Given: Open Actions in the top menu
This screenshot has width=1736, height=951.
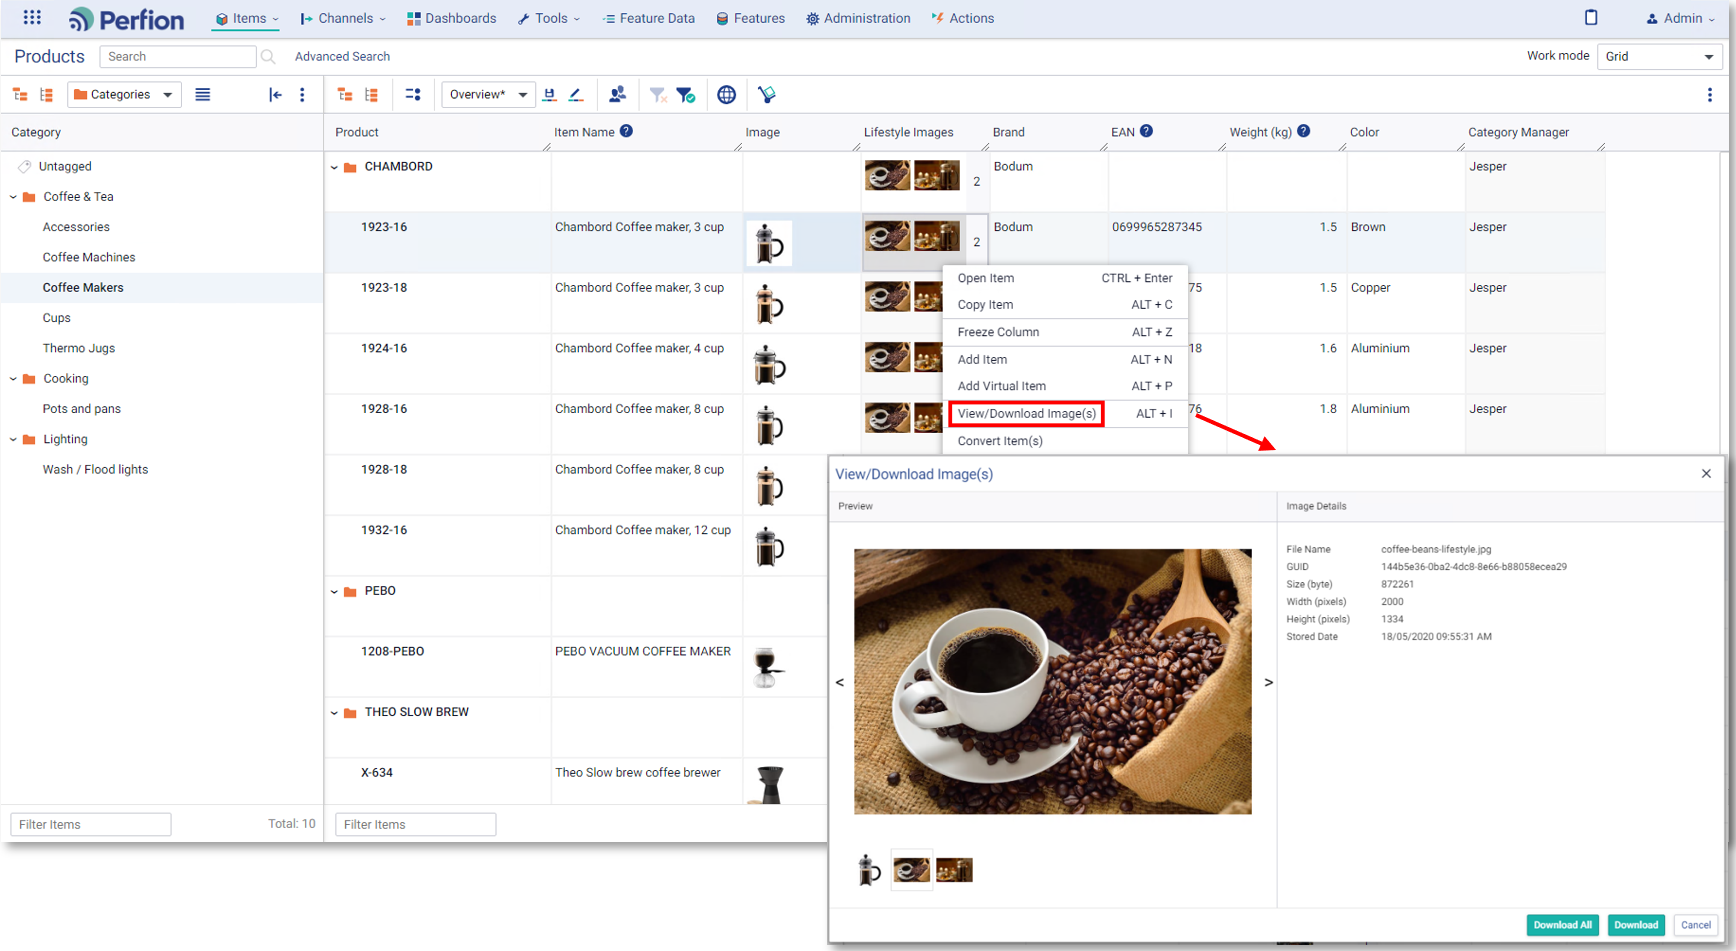Looking at the screenshot, I should [x=962, y=19].
